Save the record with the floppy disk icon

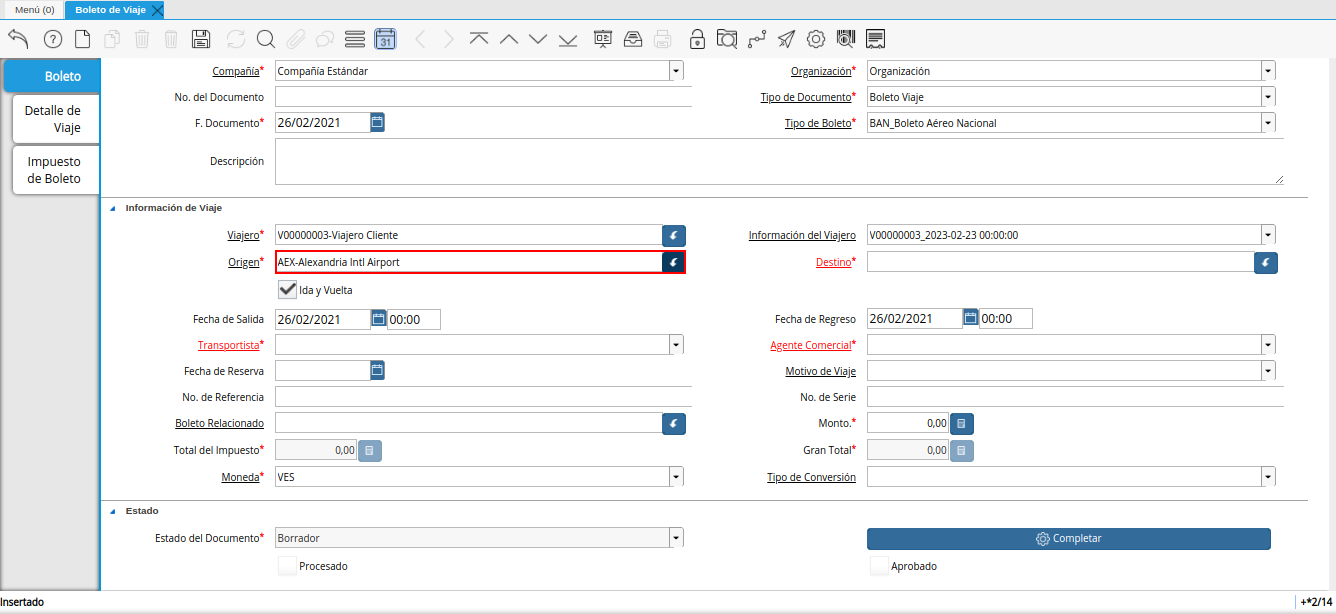pyautogui.click(x=200, y=39)
